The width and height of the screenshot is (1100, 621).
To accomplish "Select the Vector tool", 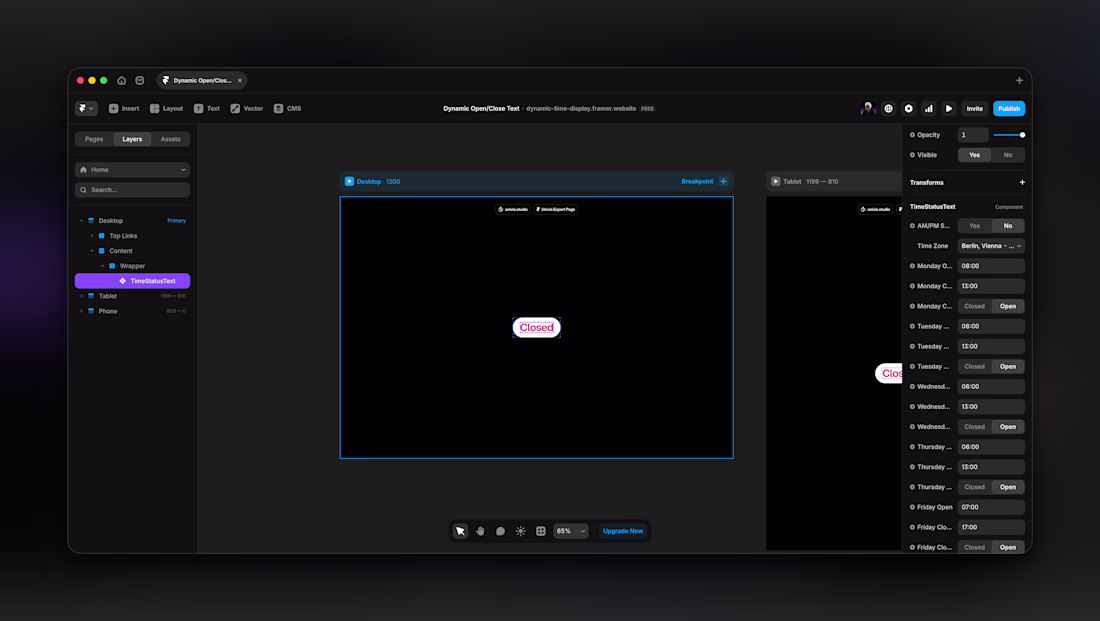I will (246, 109).
